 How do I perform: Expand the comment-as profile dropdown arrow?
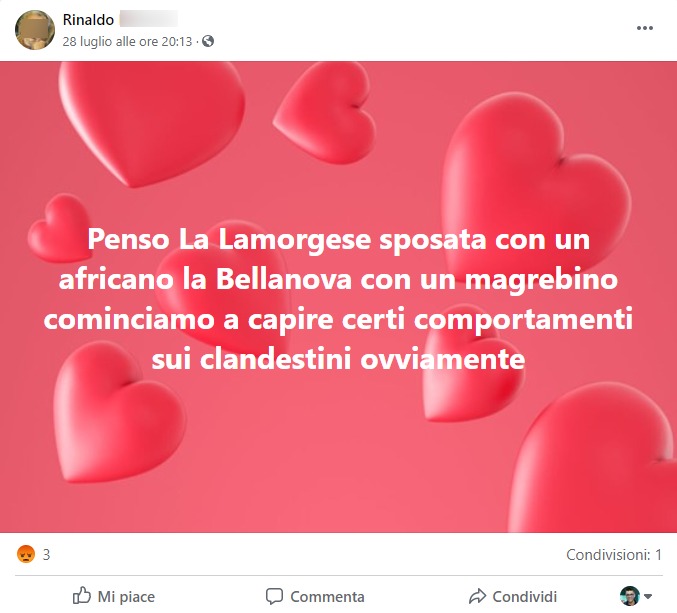tap(648, 597)
